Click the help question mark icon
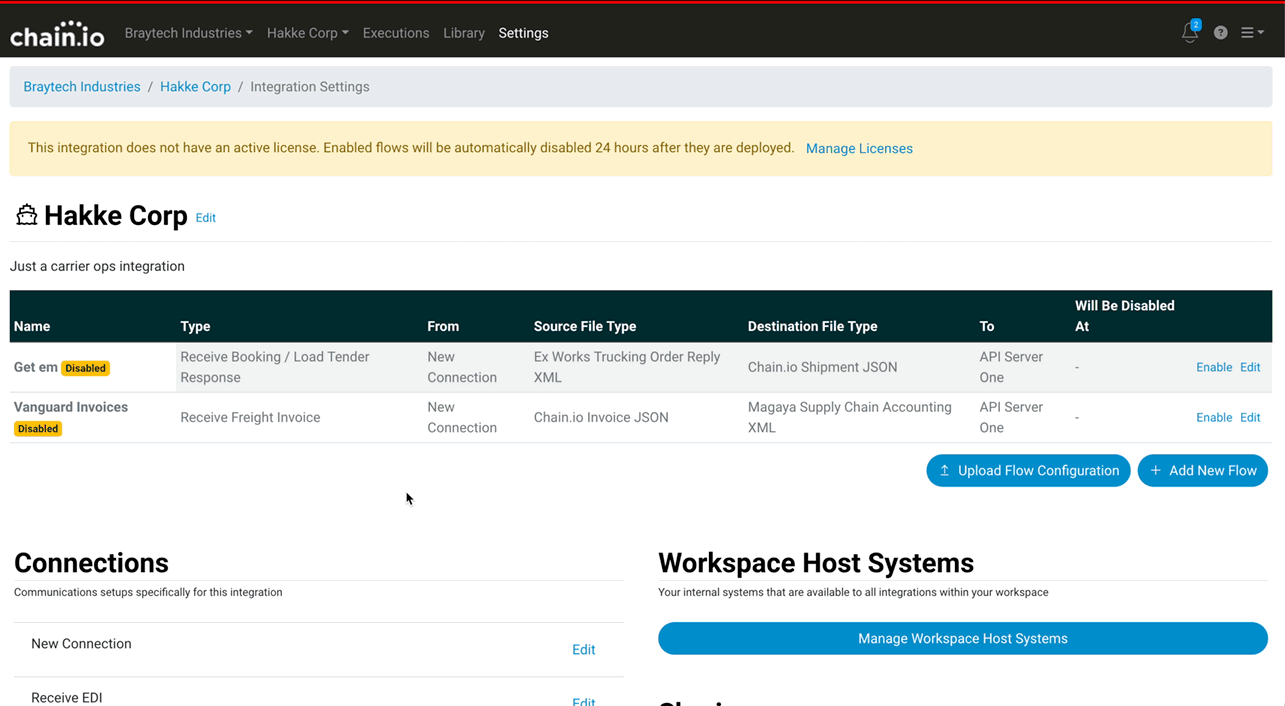 coord(1220,33)
